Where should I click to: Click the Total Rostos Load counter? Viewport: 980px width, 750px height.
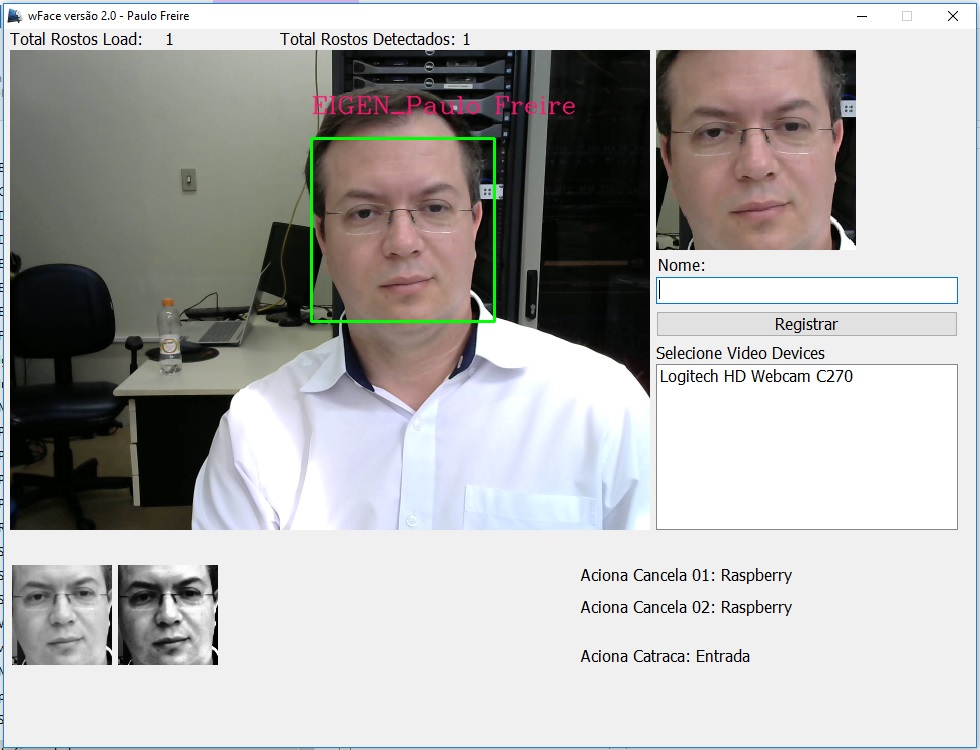[x=91, y=39]
